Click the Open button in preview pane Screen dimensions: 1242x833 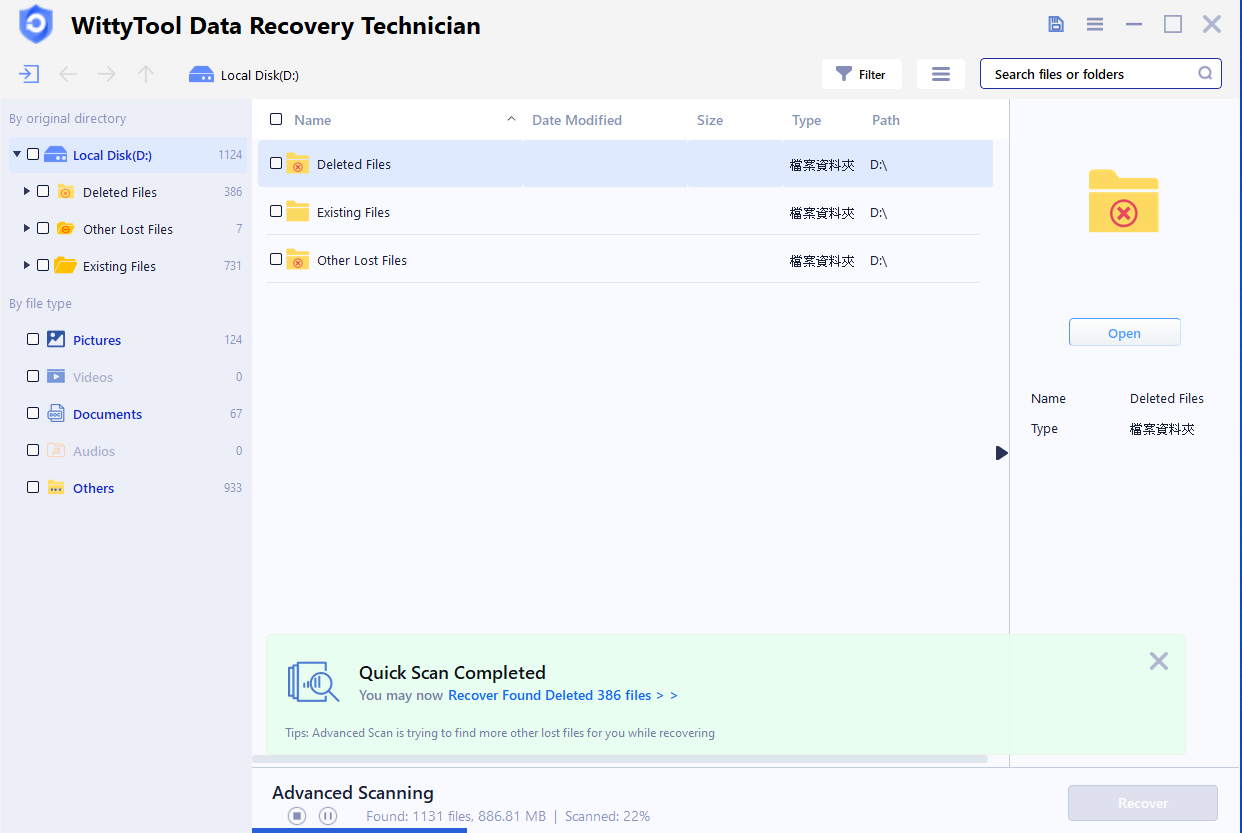click(1124, 333)
